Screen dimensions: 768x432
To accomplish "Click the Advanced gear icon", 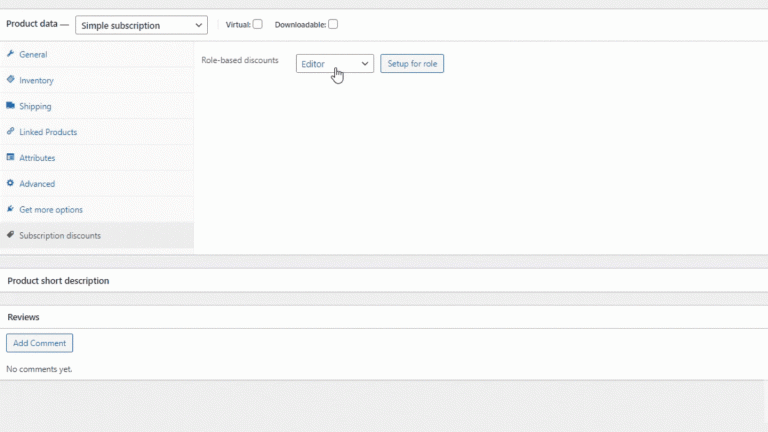I will 10,183.
